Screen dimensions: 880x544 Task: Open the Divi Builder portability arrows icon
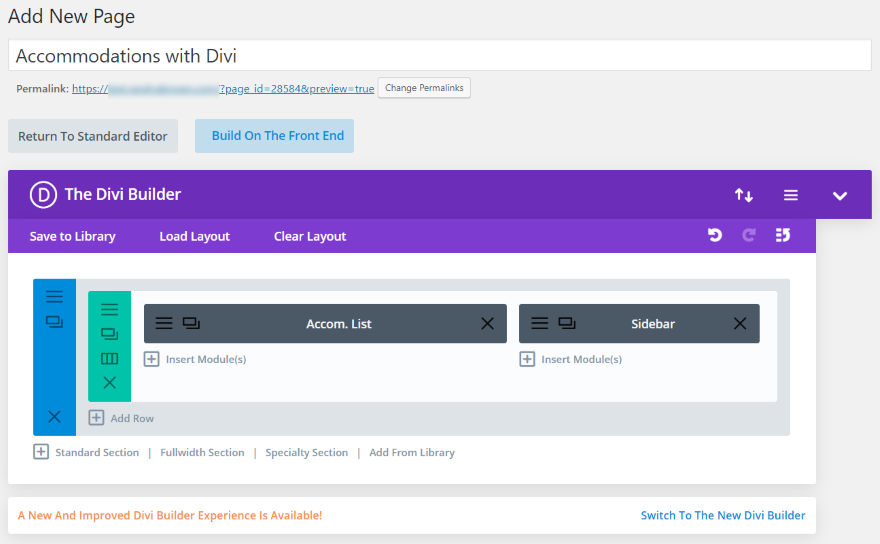click(744, 195)
